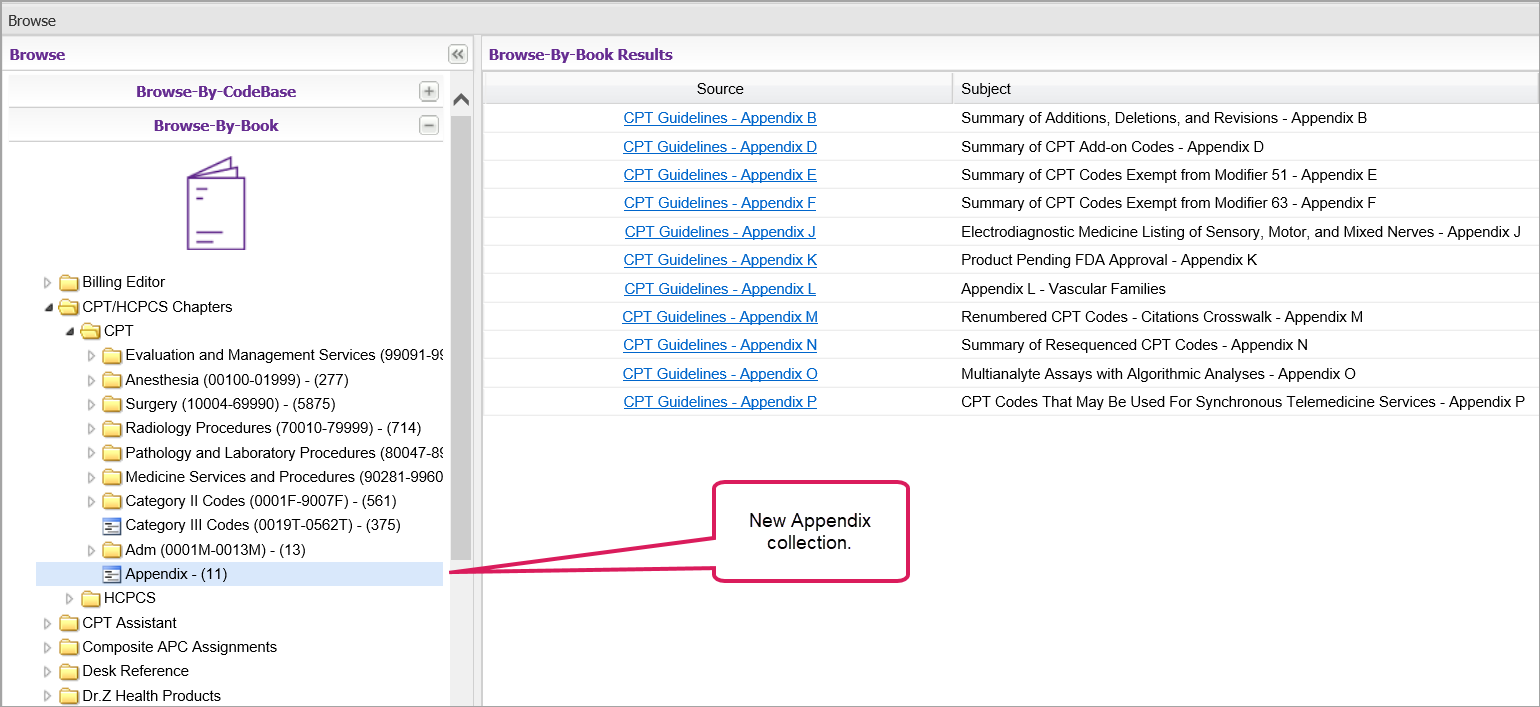The image size is (1540, 707).
Task: Expand the CPT Assistant folder arrow
Action: 48,623
